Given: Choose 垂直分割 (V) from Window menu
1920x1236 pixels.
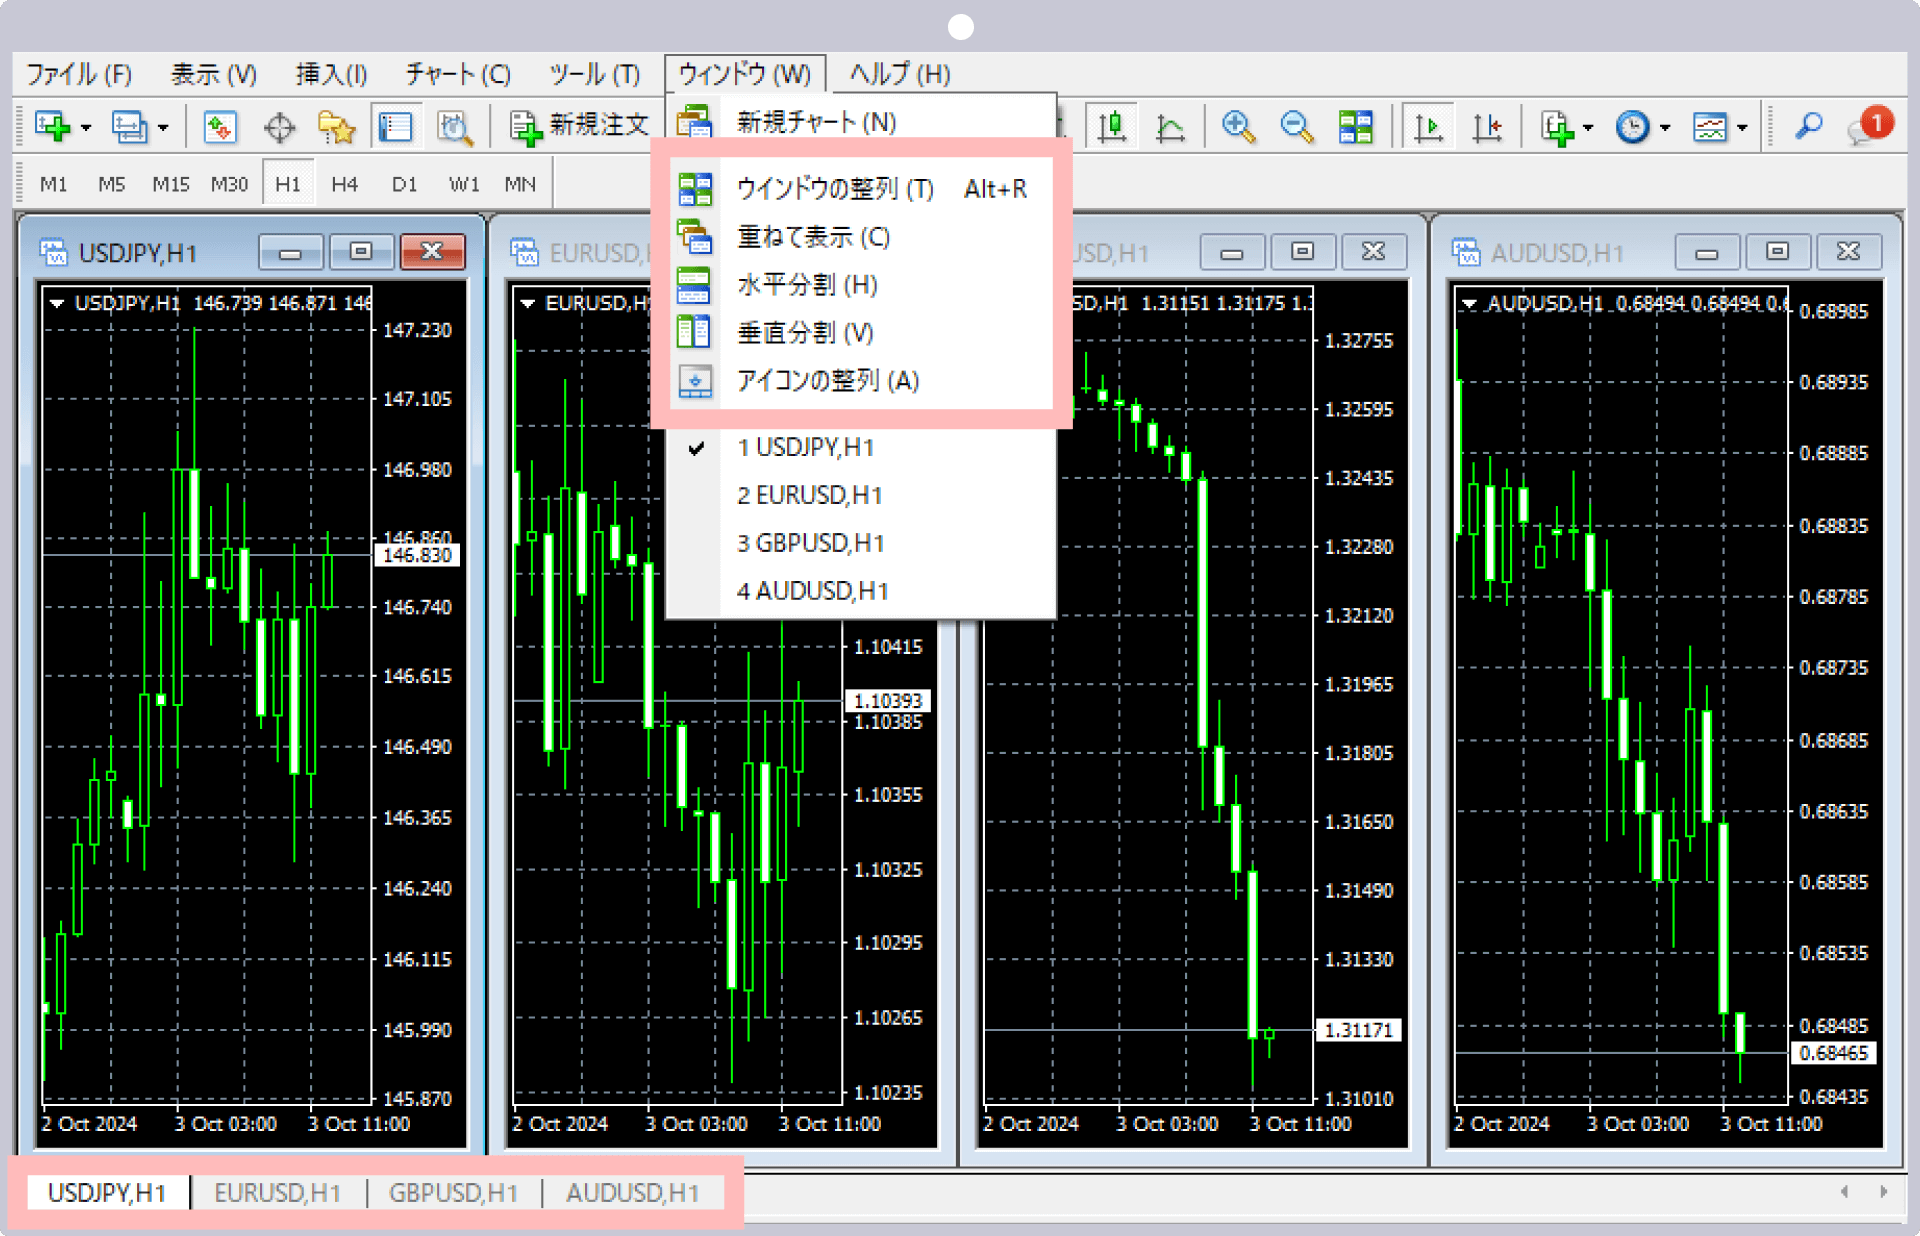Looking at the screenshot, I should coord(805,333).
